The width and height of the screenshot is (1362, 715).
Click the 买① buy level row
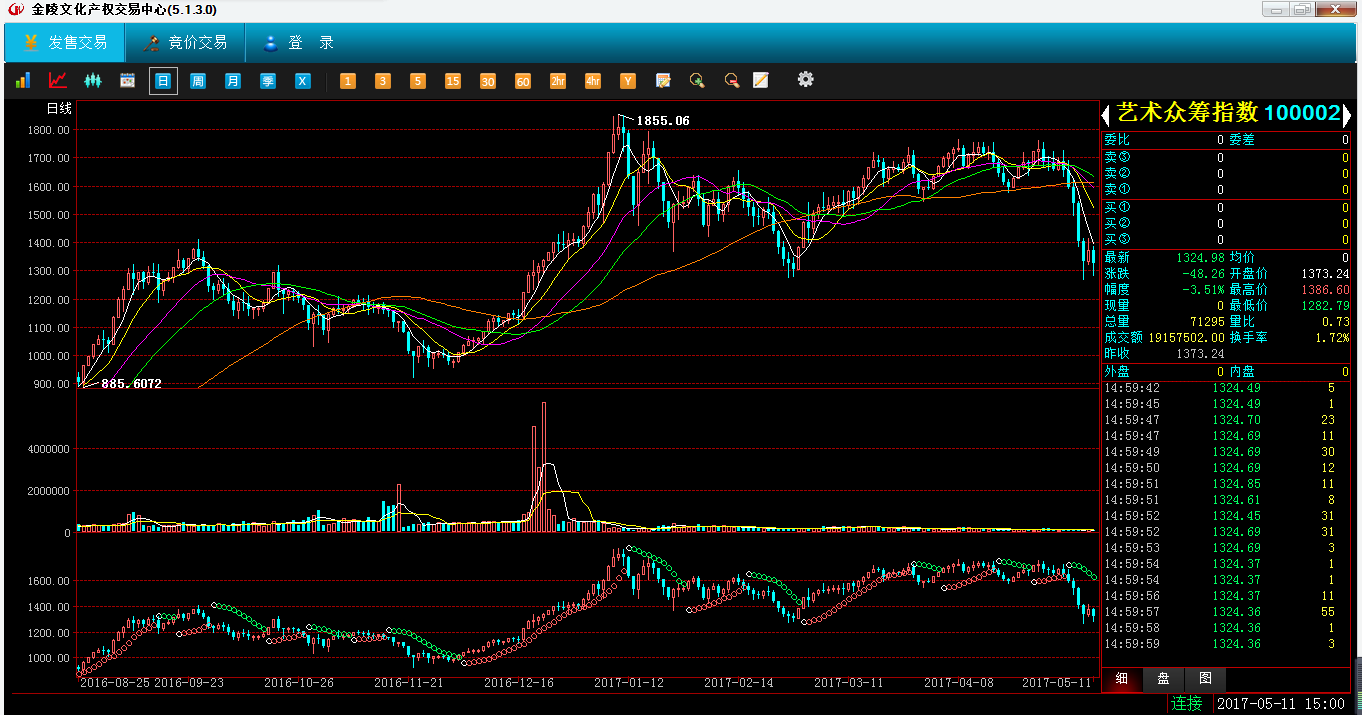click(1226, 207)
